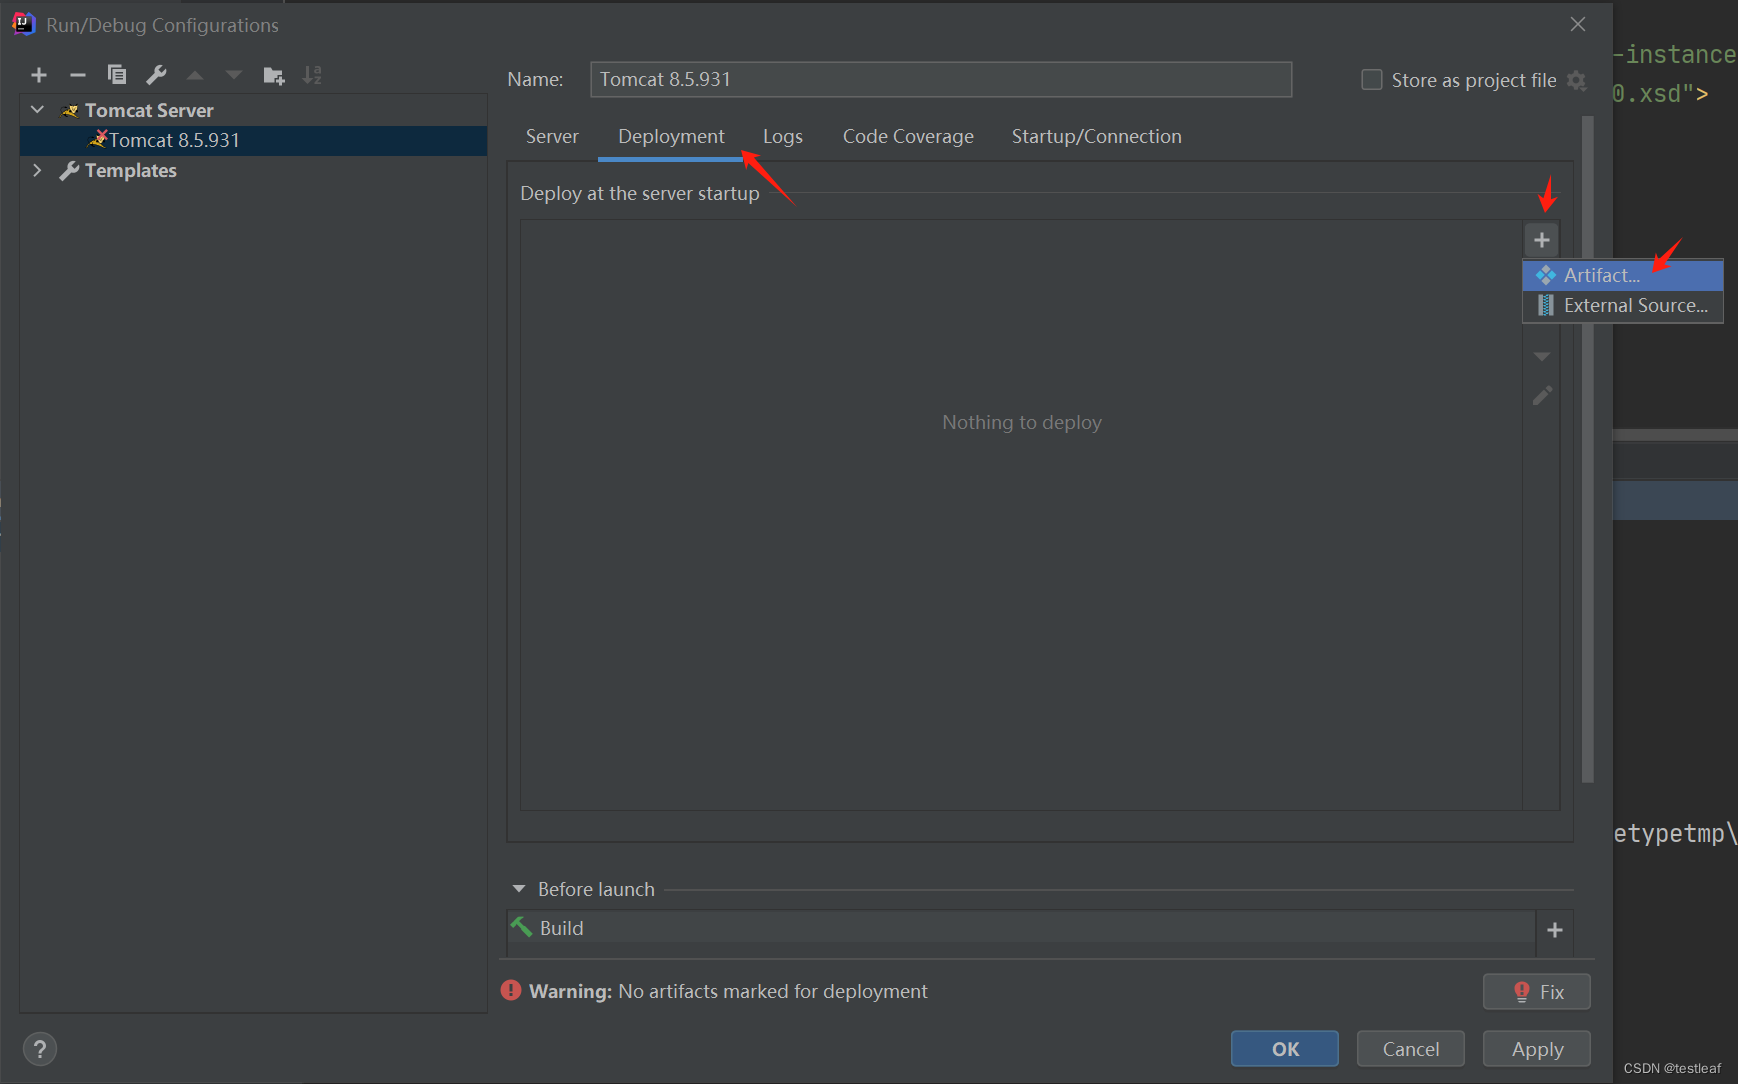Image resolution: width=1738 pixels, height=1084 pixels.
Task: Open the Logs tab
Action: pyautogui.click(x=783, y=136)
